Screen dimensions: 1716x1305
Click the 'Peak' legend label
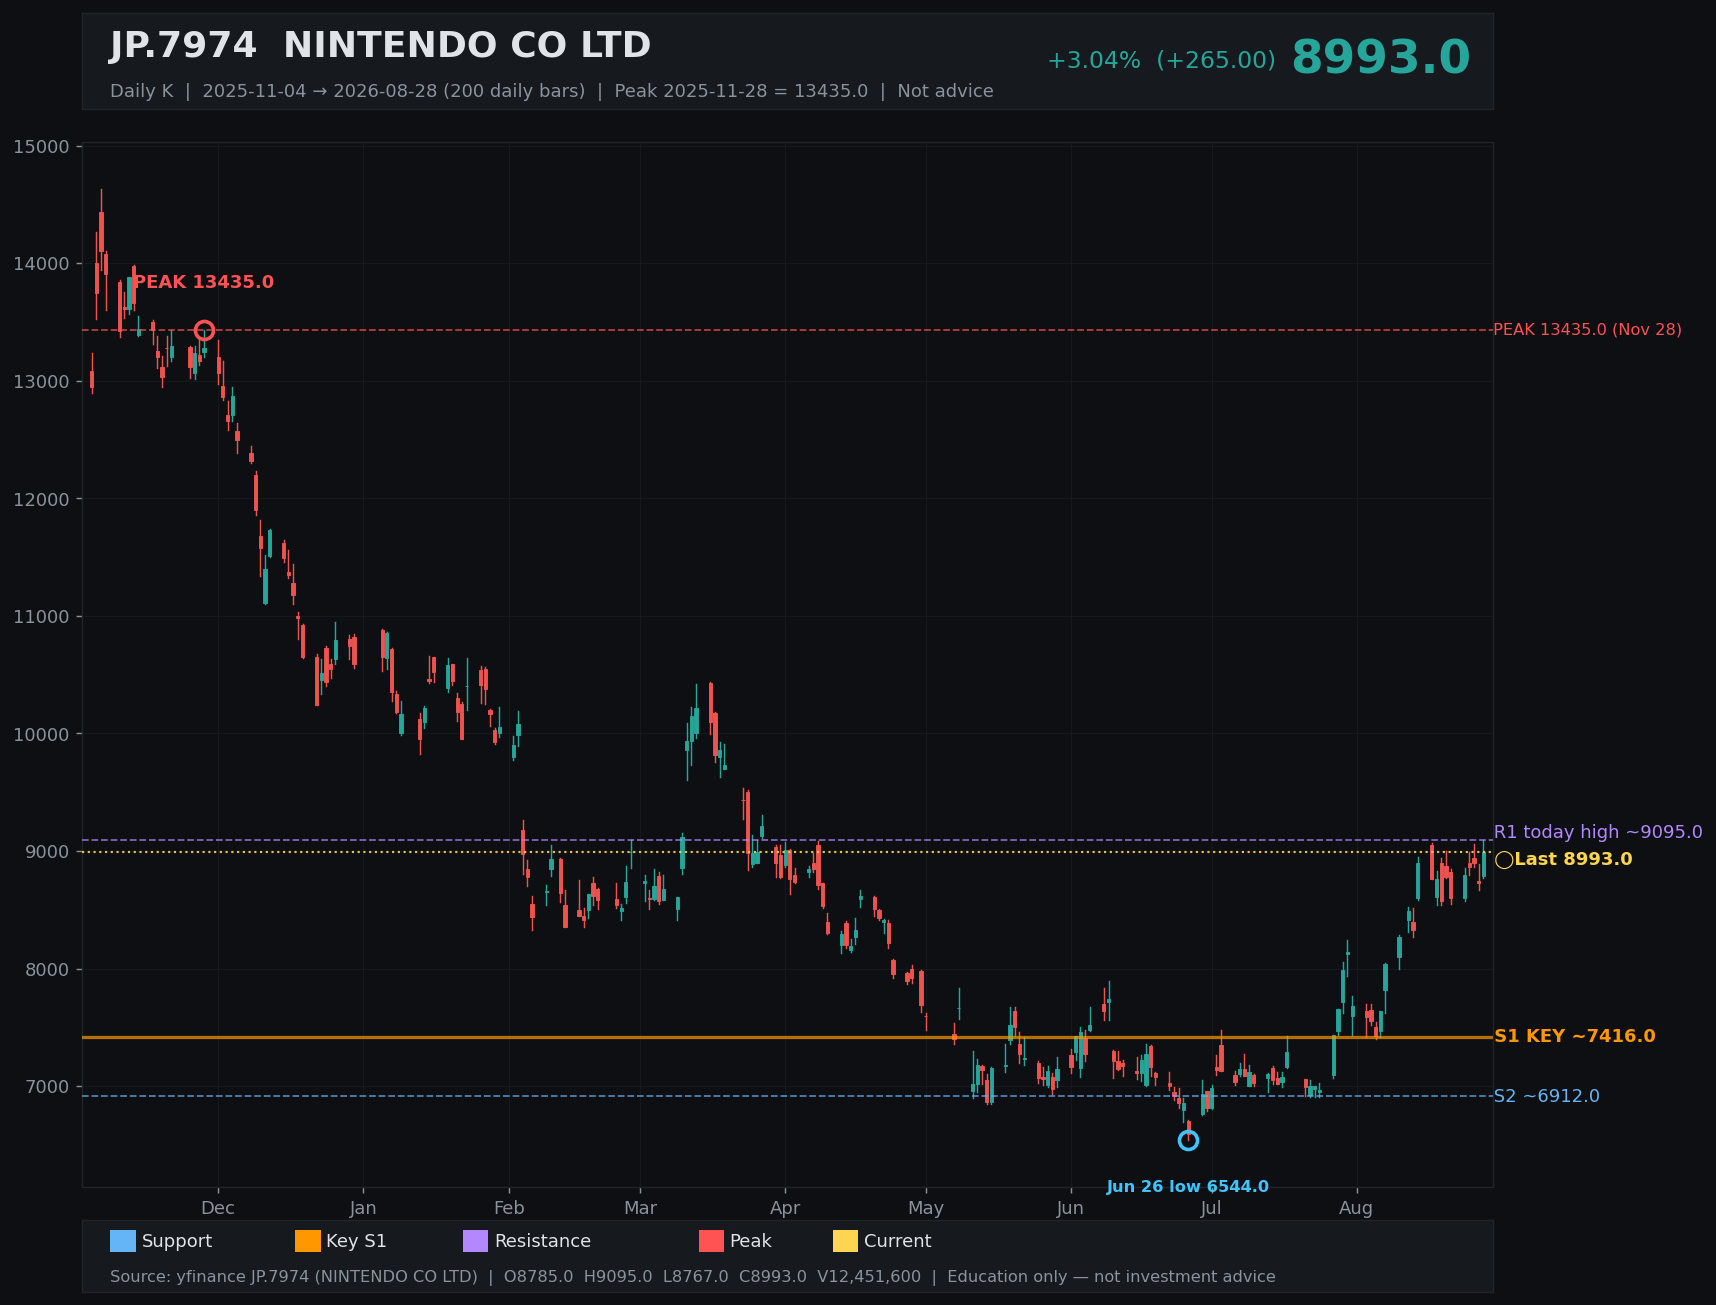tap(751, 1241)
